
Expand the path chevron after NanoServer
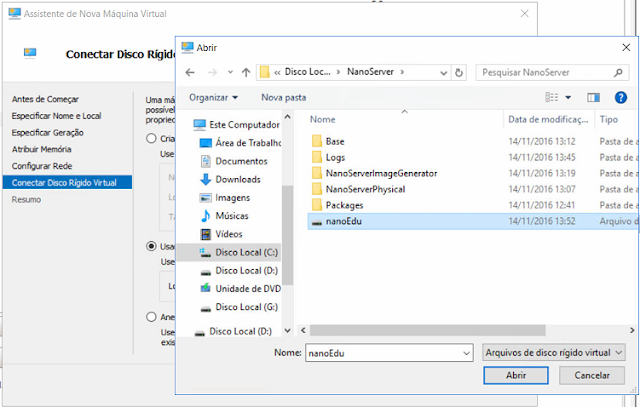[x=402, y=72]
